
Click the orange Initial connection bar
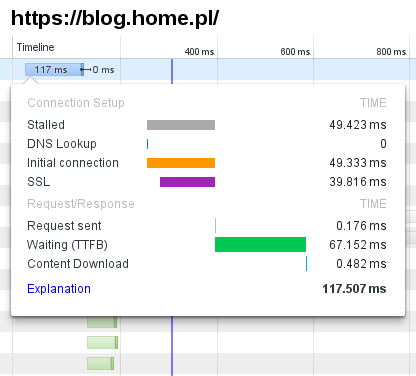click(181, 163)
